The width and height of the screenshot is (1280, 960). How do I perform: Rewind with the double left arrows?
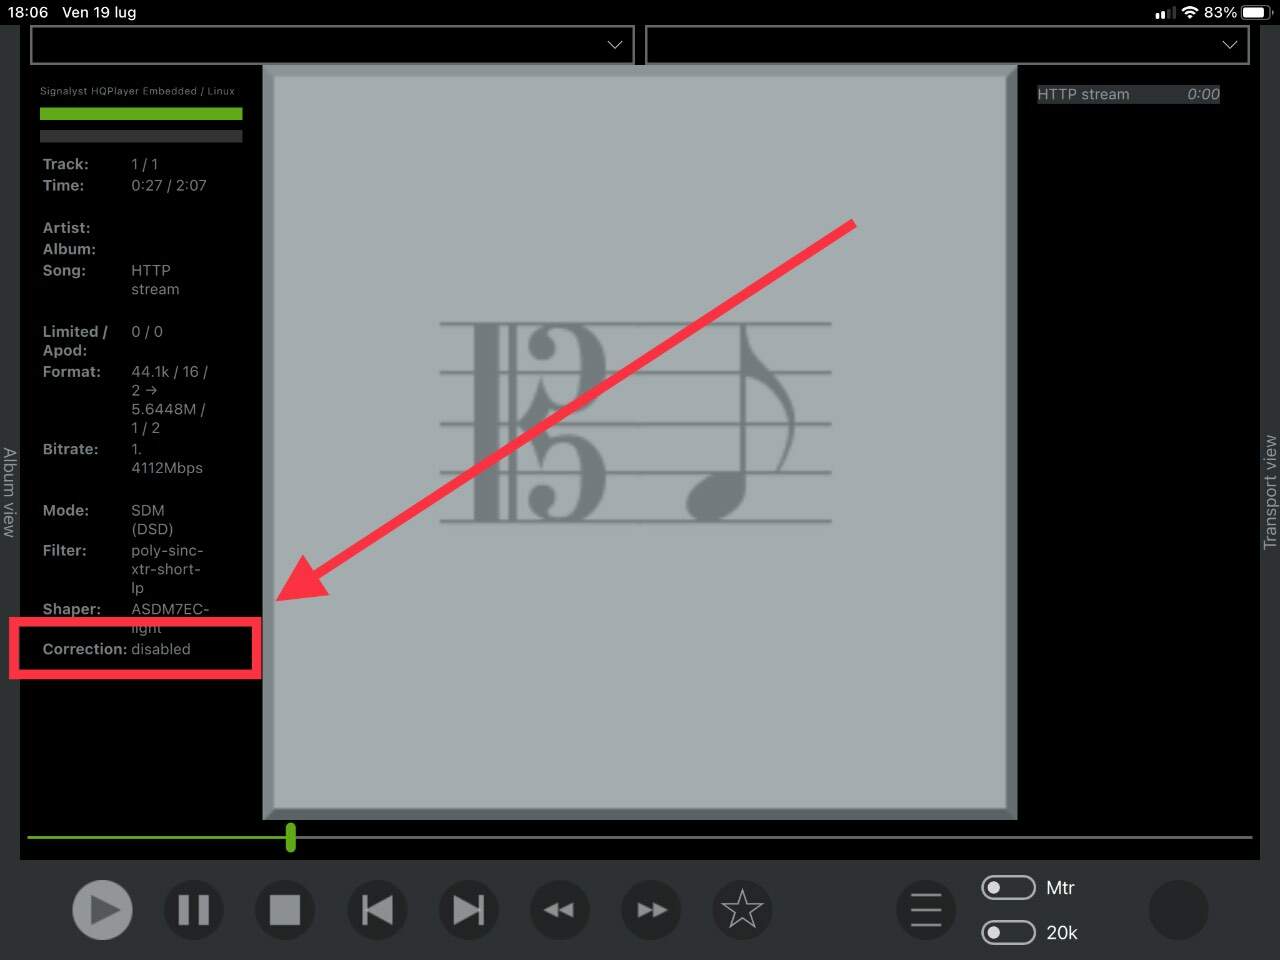point(559,910)
